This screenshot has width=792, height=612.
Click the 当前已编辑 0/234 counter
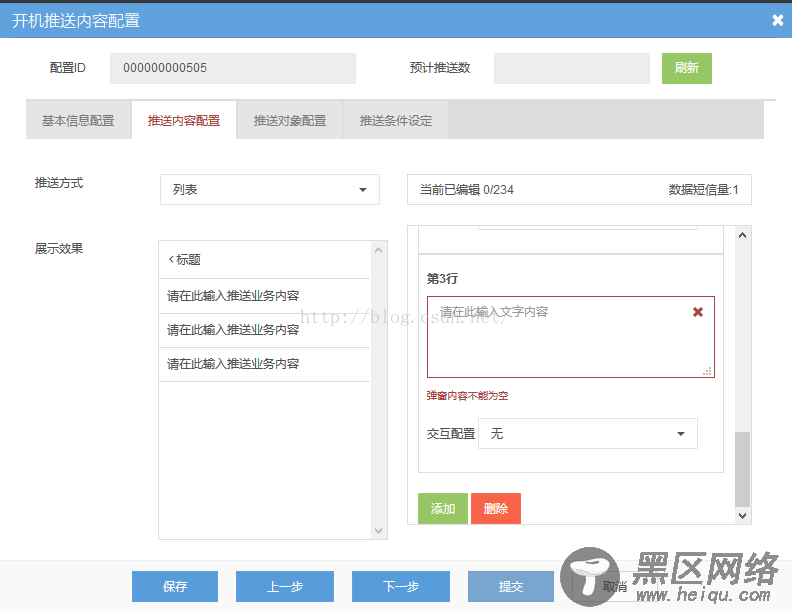pos(467,190)
